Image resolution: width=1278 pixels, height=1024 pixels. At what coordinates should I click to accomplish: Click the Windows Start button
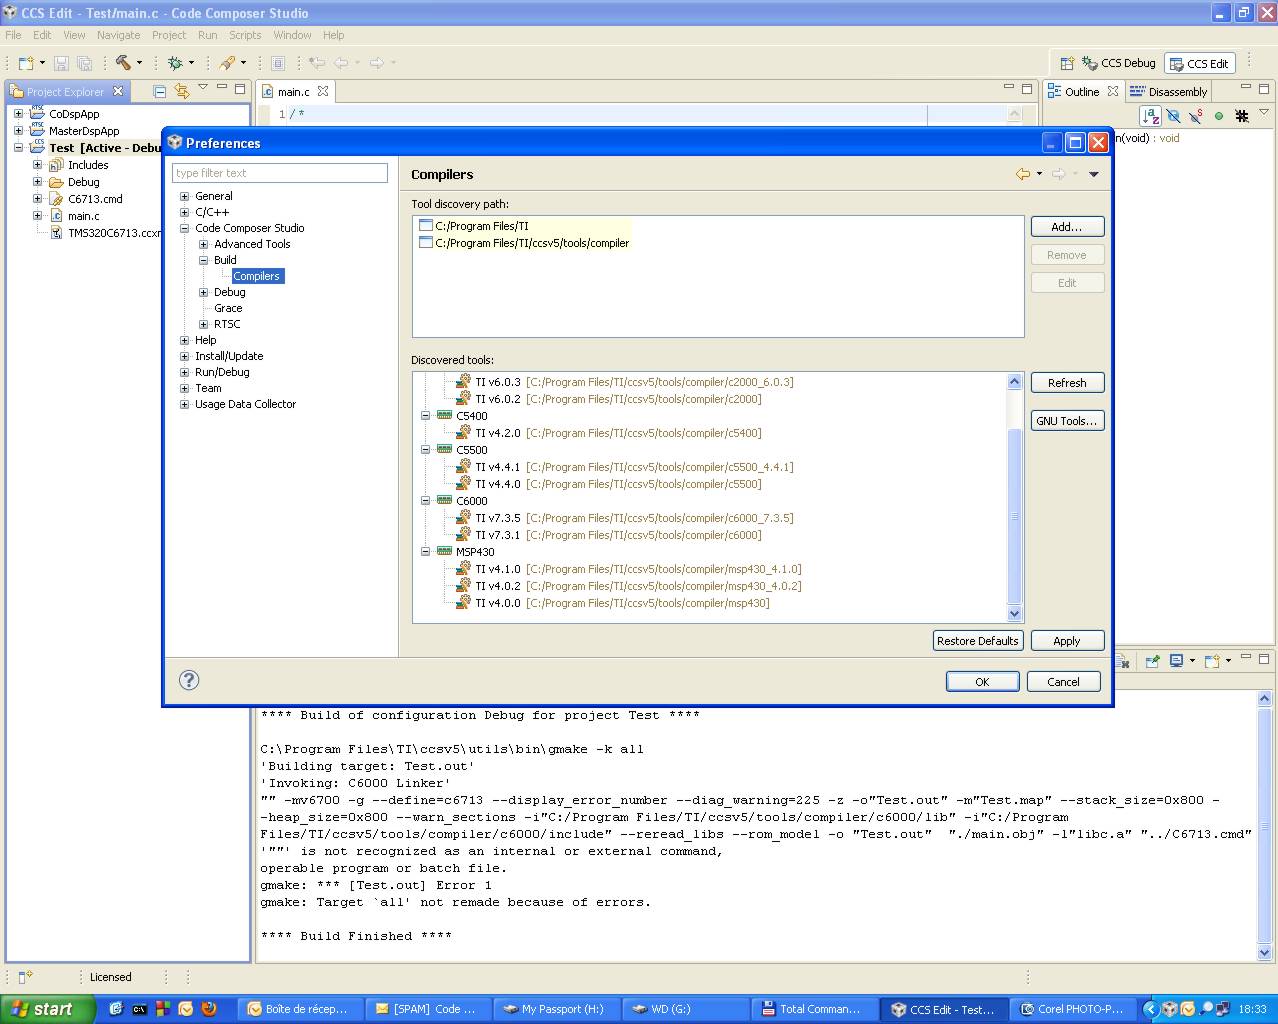pyautogui.click(x=47, y=1009)
